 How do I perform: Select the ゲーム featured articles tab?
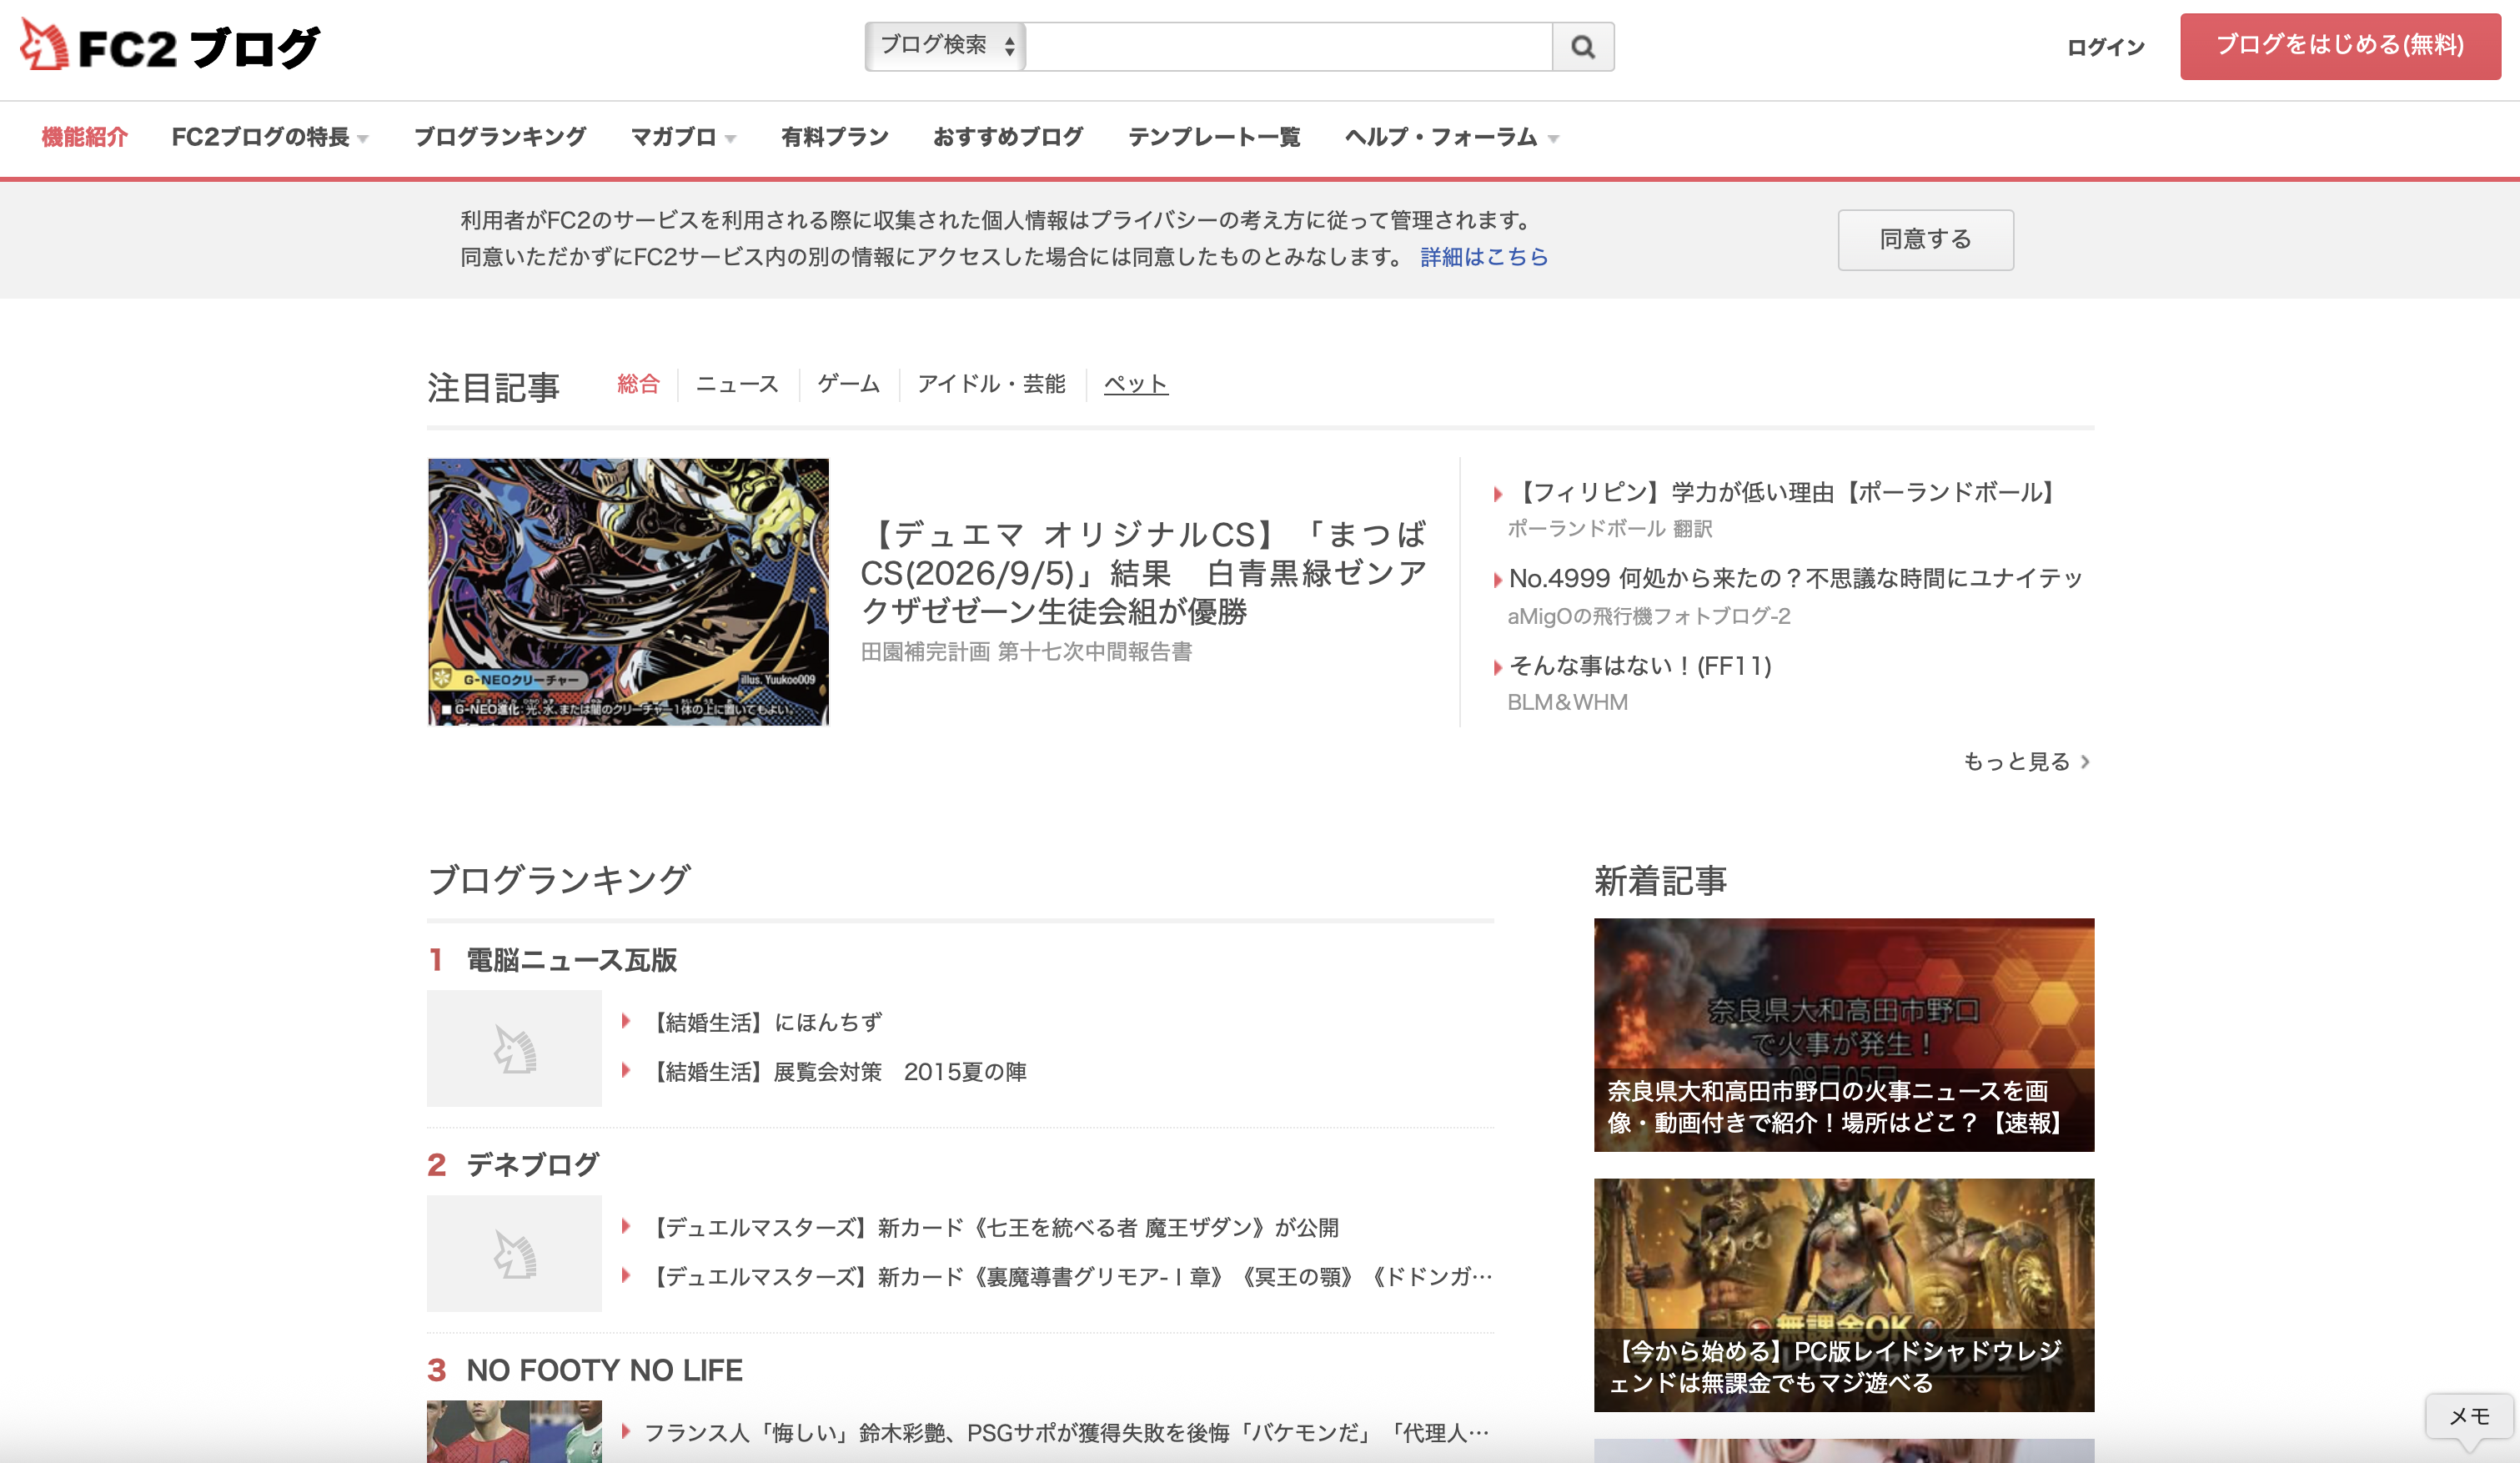(848, 384)
